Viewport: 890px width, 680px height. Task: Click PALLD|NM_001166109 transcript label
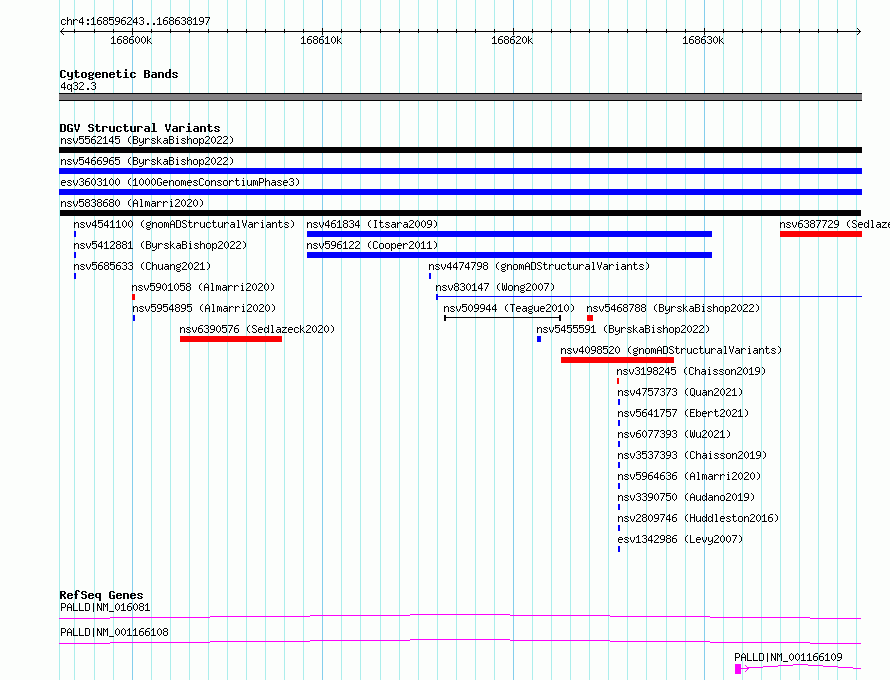coord(788,657)
